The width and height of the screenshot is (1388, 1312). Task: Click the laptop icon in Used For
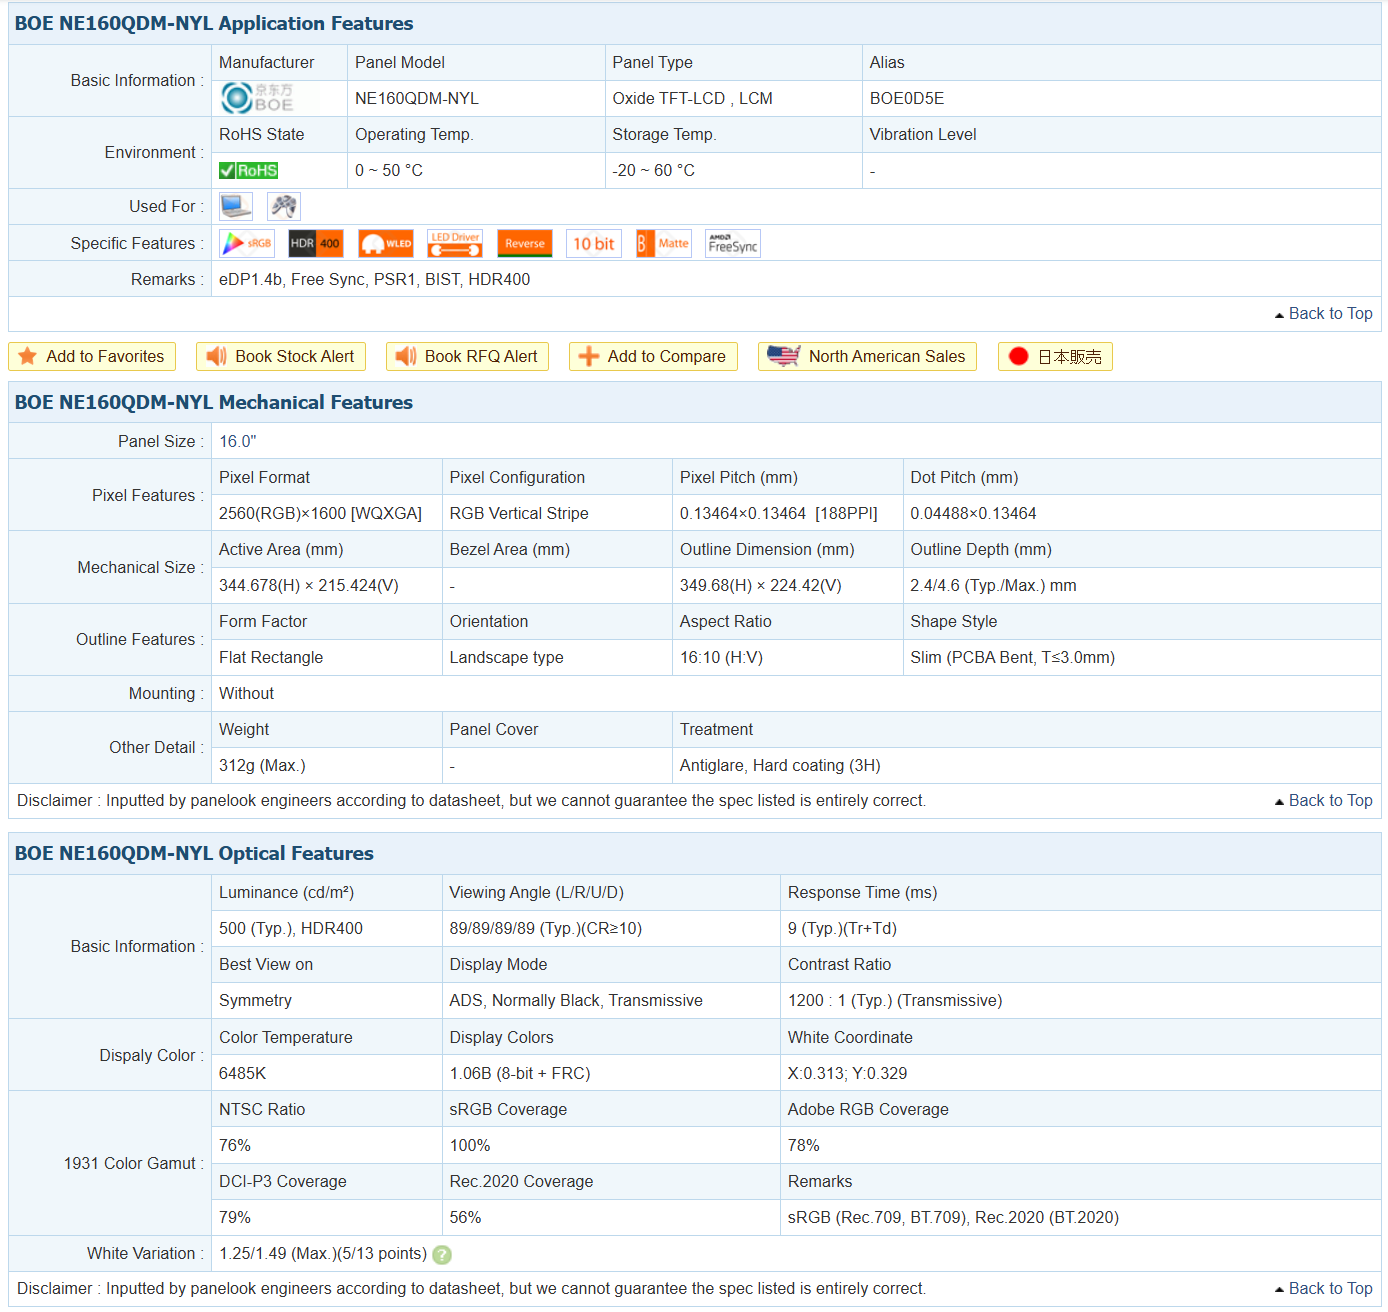pyautogui.click(x=236, y=207)
